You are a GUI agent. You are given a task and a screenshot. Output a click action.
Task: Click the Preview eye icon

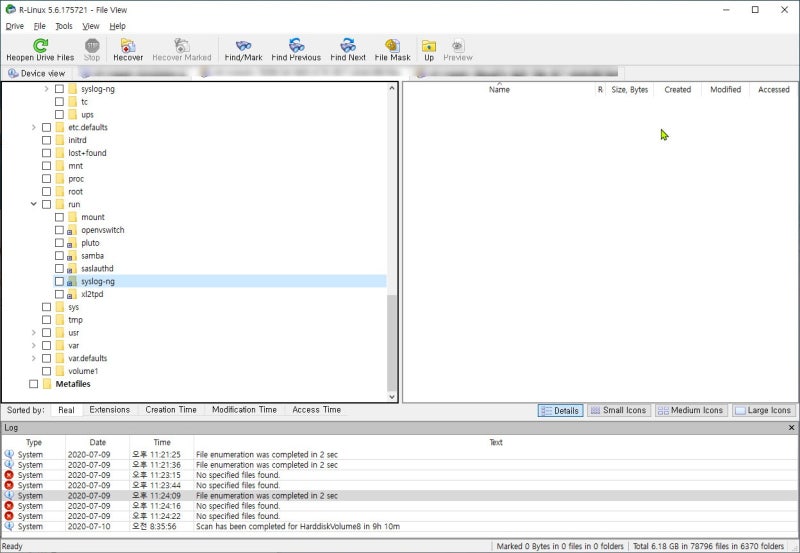458,45
